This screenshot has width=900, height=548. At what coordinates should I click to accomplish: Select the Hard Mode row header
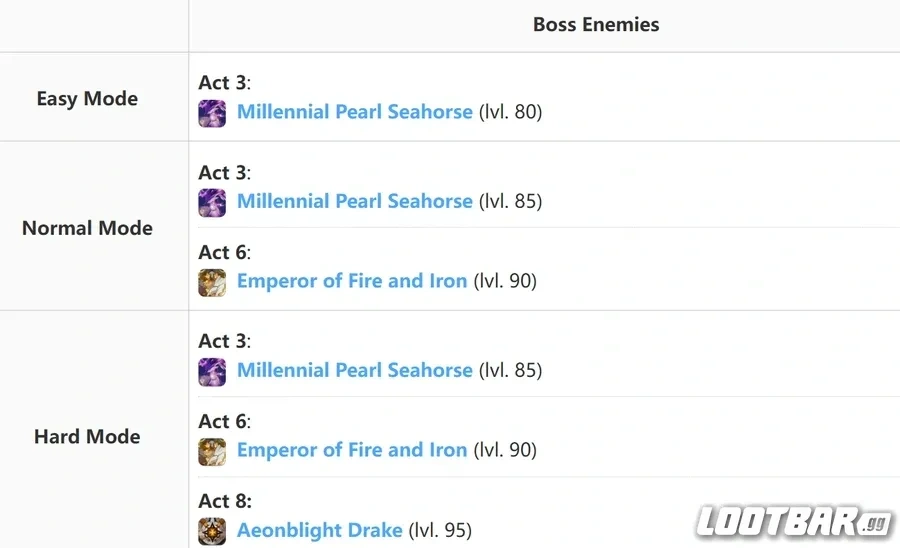[x=87, y=437]
